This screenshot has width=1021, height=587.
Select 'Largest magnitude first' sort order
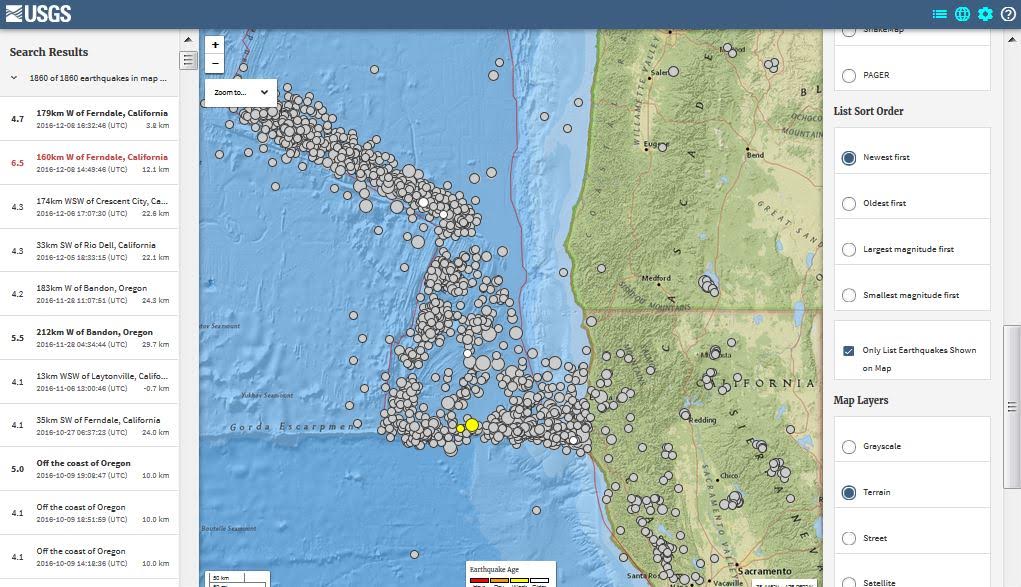point(848,250)
